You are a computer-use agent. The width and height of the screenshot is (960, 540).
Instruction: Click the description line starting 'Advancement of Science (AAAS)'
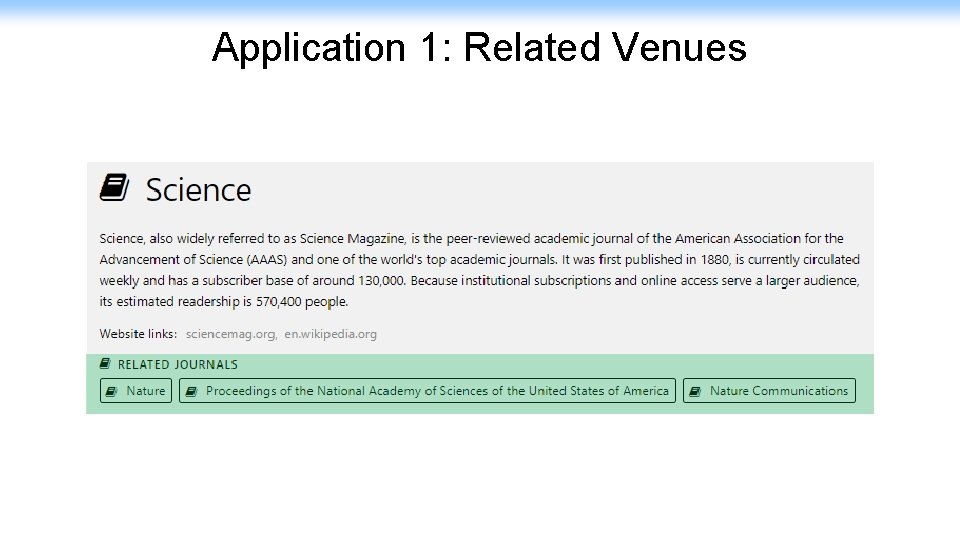click(479, 260)
